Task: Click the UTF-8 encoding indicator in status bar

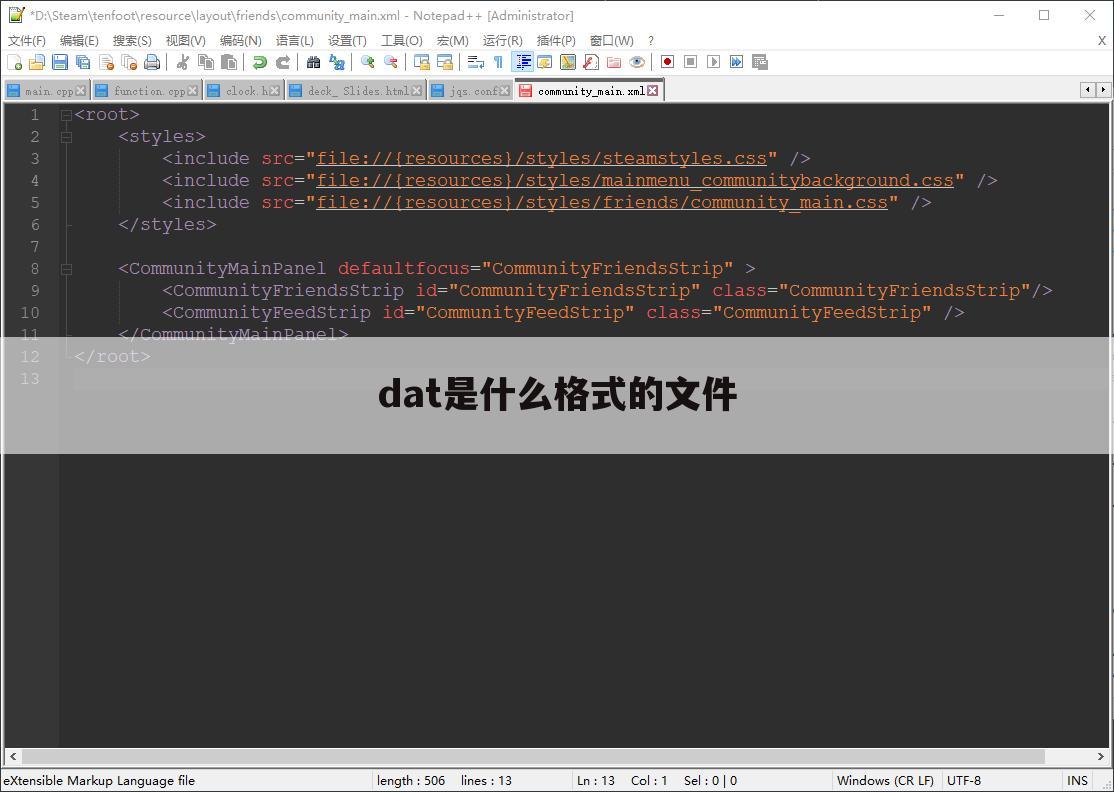Action: [x=966, y=780]
